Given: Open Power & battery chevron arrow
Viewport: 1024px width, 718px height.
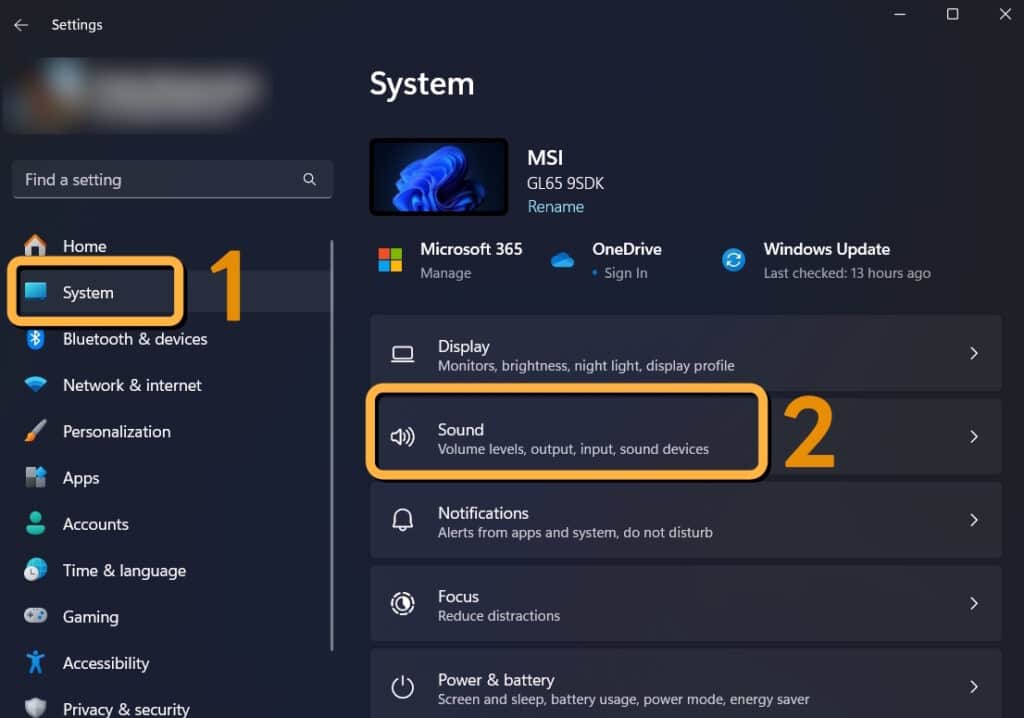Looking at the screenshot, I should pyautogui.click(x=974, y=687).
